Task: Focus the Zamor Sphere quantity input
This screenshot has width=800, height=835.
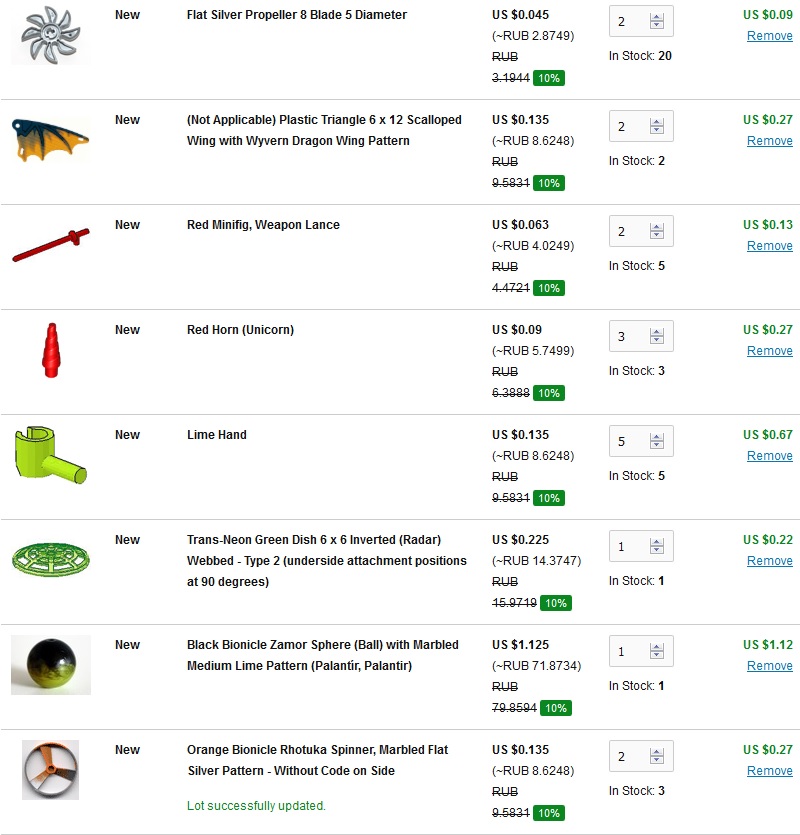Action: pos(629,651)
